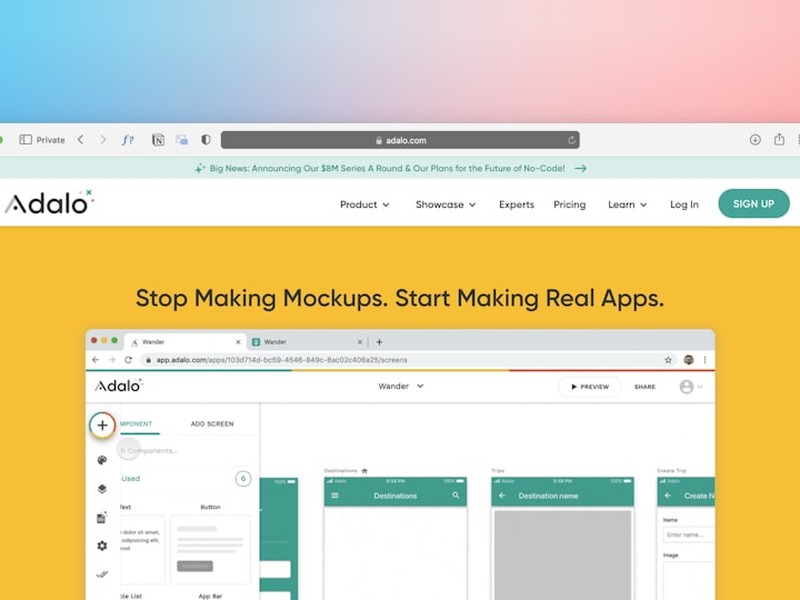Expand the Learn dropdown menu
This screenshot has height=600, width=800.
[627, 205]
